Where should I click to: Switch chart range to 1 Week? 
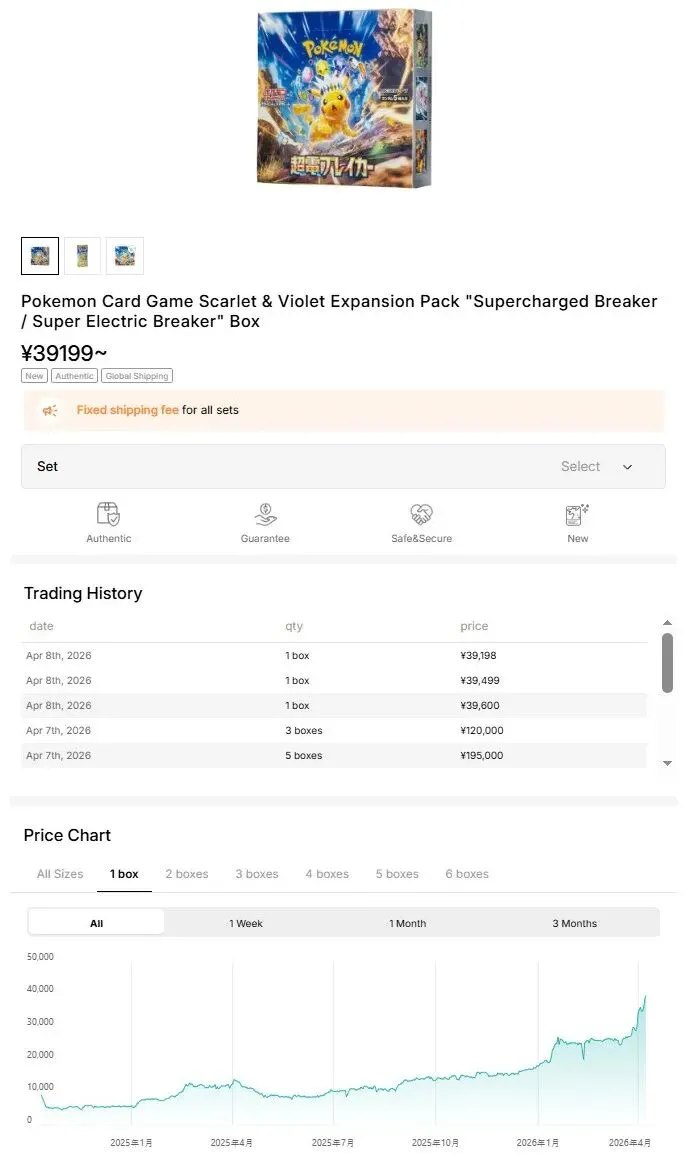(246, 923)
